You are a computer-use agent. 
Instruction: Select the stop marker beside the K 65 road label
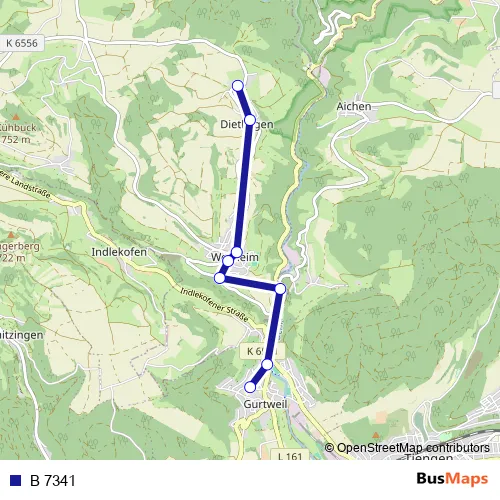coord(267,364)
